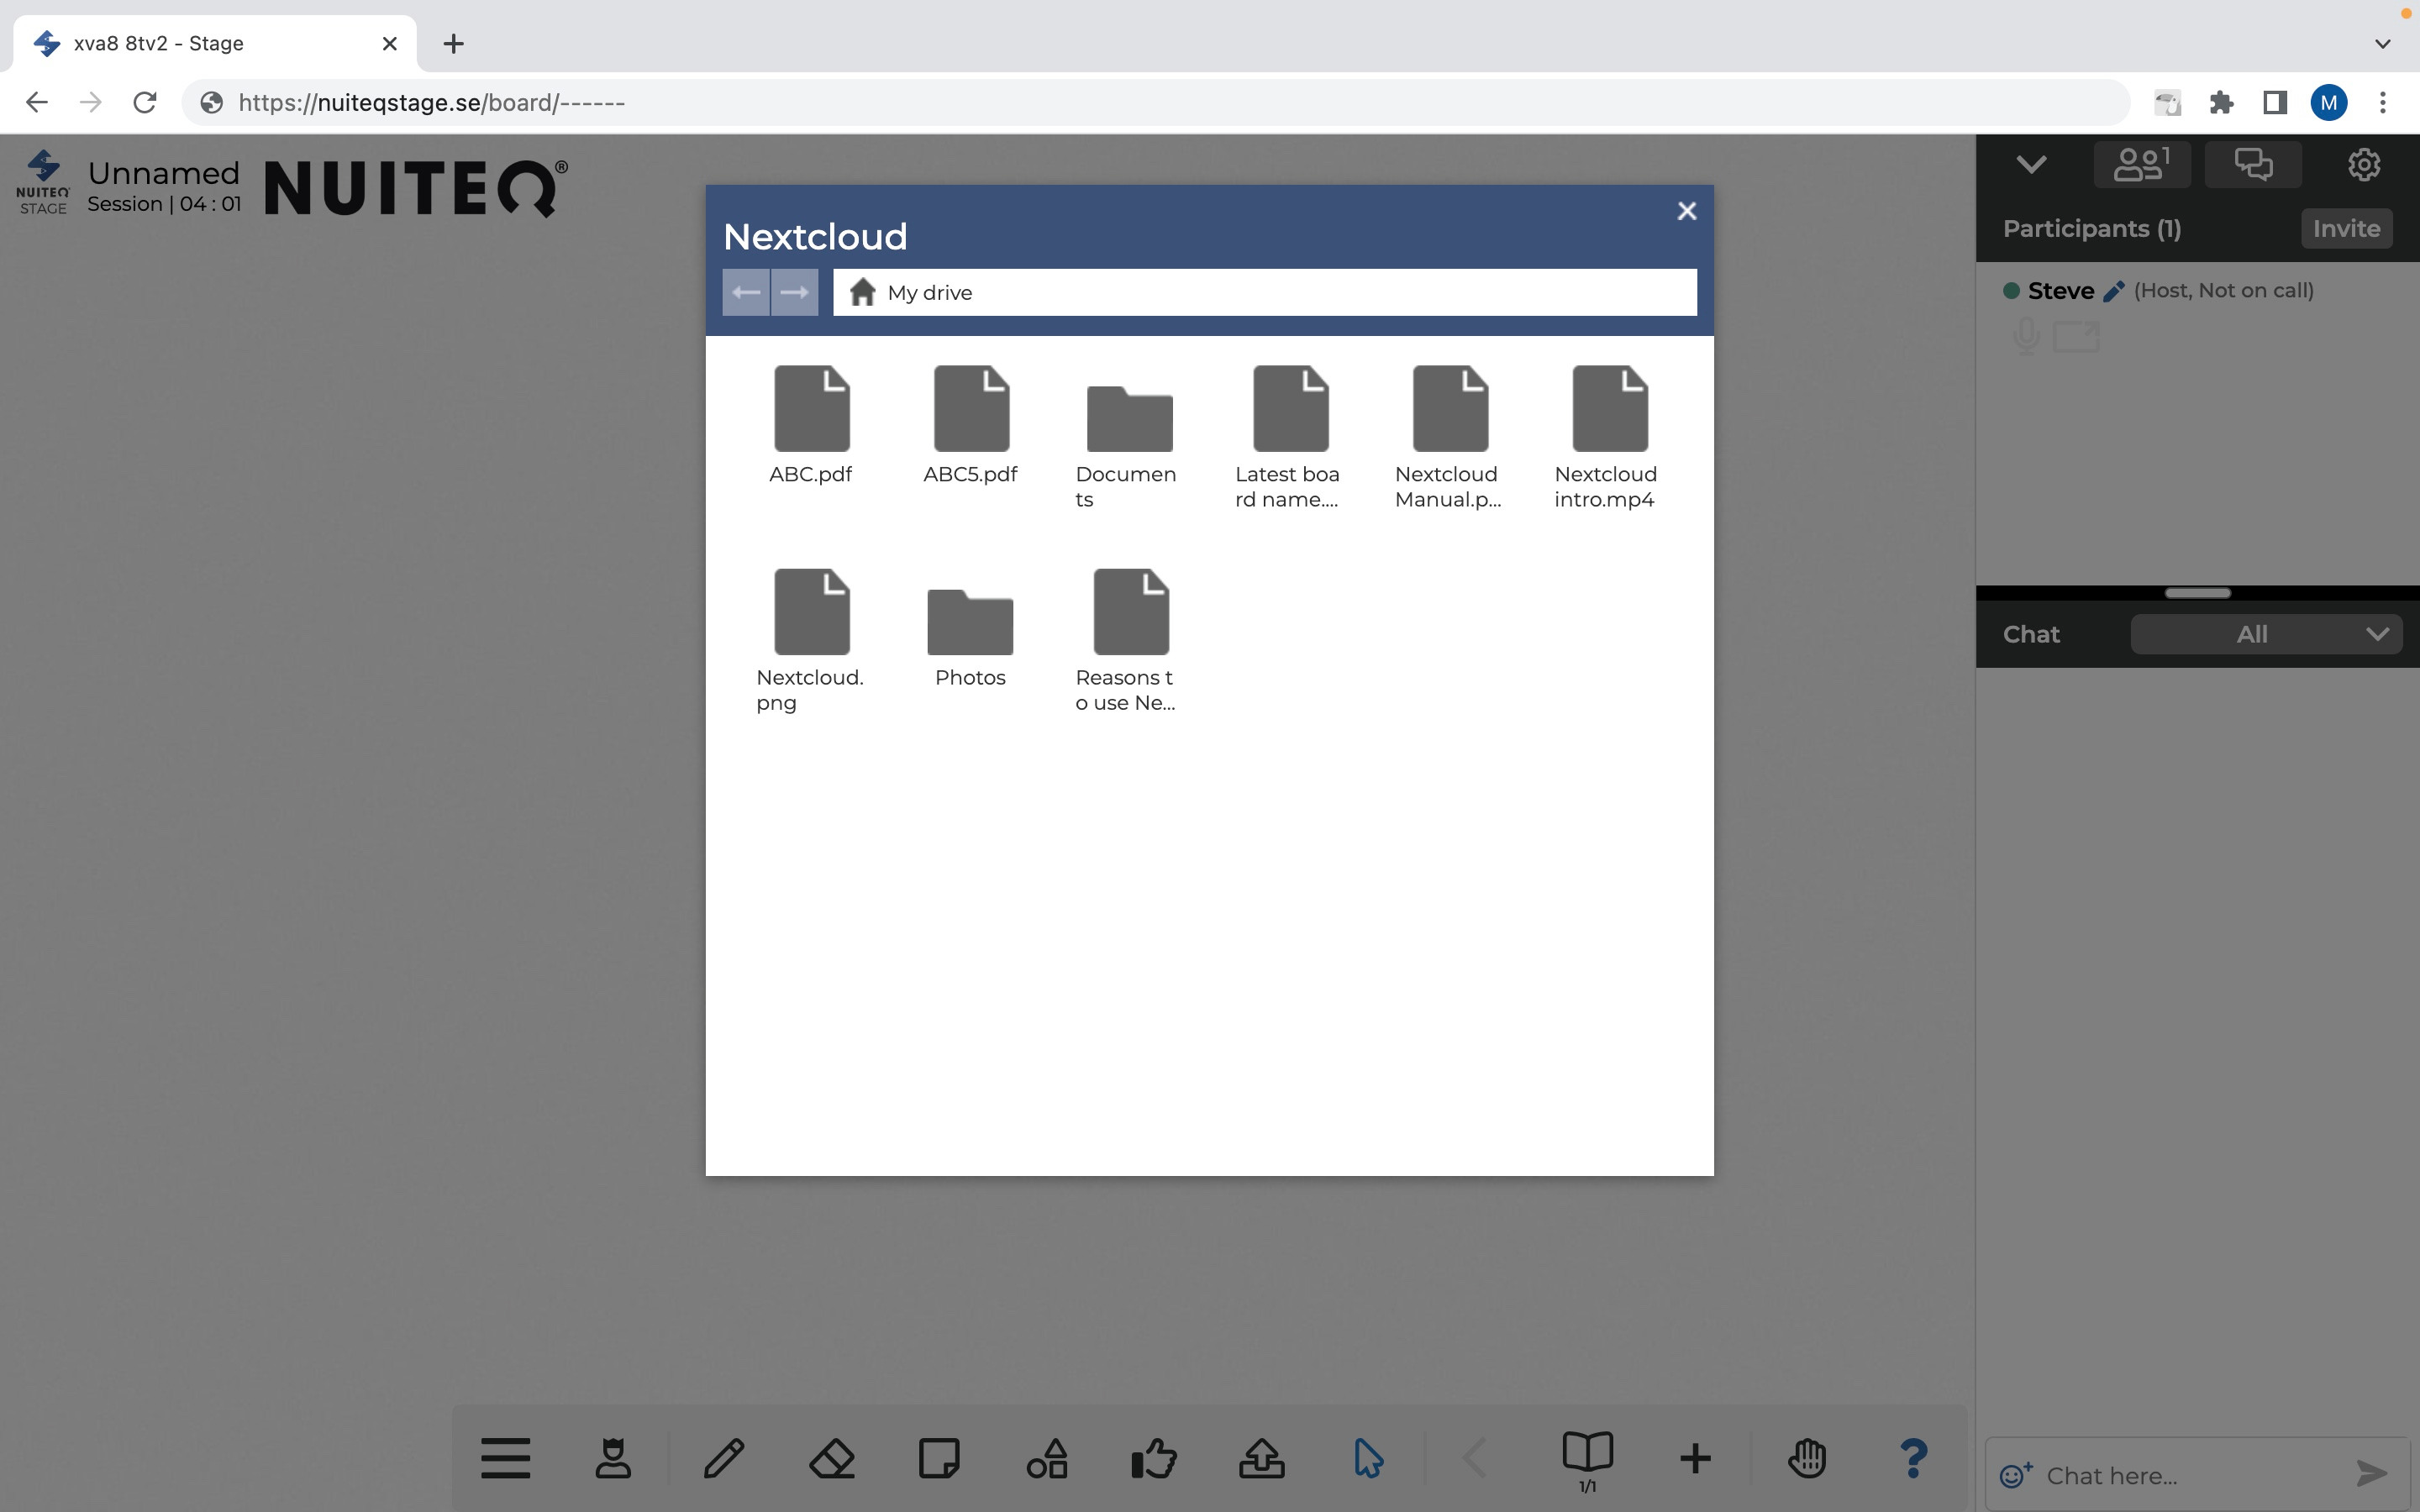Image resolution: width=2420 pixels, height=1512 pixels.
Task: Open the upload file tool
Action: 1262,1458
